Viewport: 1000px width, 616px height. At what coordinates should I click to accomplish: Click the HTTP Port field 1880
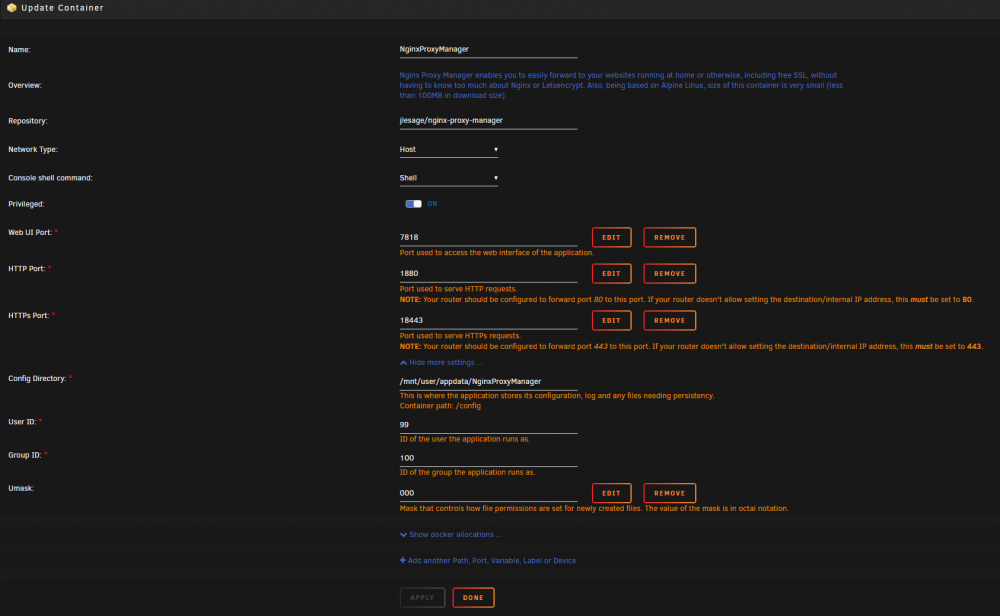[x=489, y=274]
